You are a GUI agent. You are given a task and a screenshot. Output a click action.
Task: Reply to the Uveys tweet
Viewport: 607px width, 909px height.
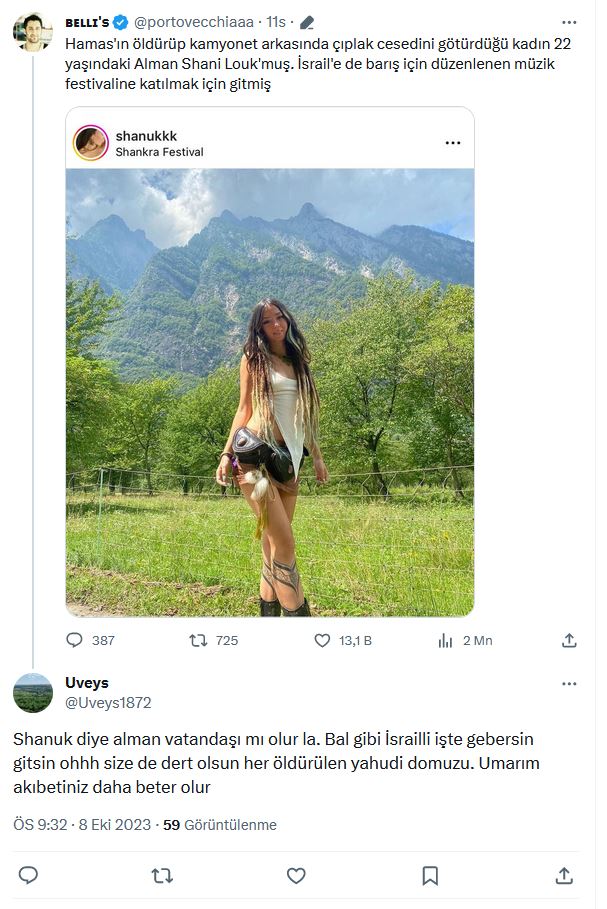pyautogui.click(x=28, y=875)
